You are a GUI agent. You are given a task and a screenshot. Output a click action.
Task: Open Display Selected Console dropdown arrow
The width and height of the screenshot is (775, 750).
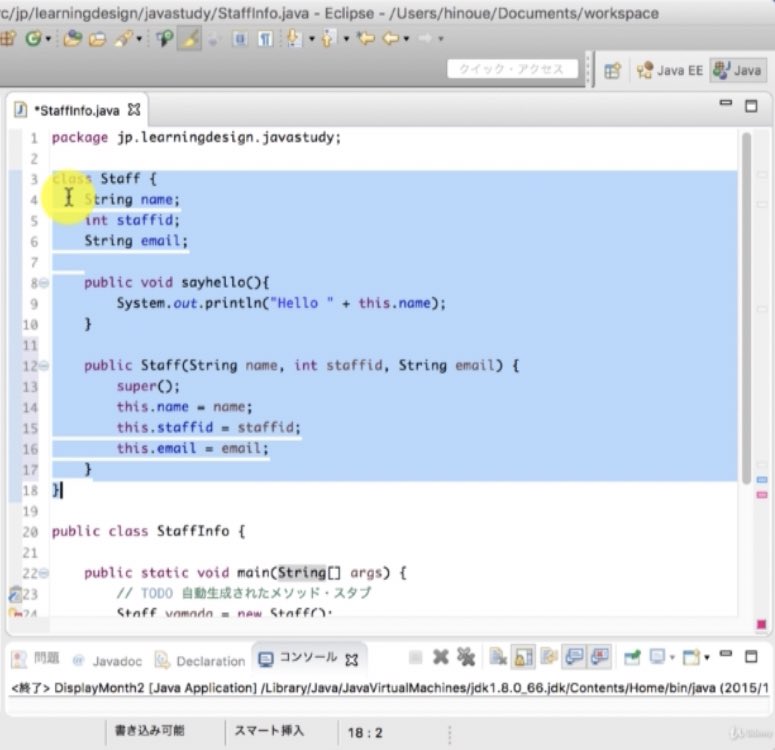click(672, 658)
